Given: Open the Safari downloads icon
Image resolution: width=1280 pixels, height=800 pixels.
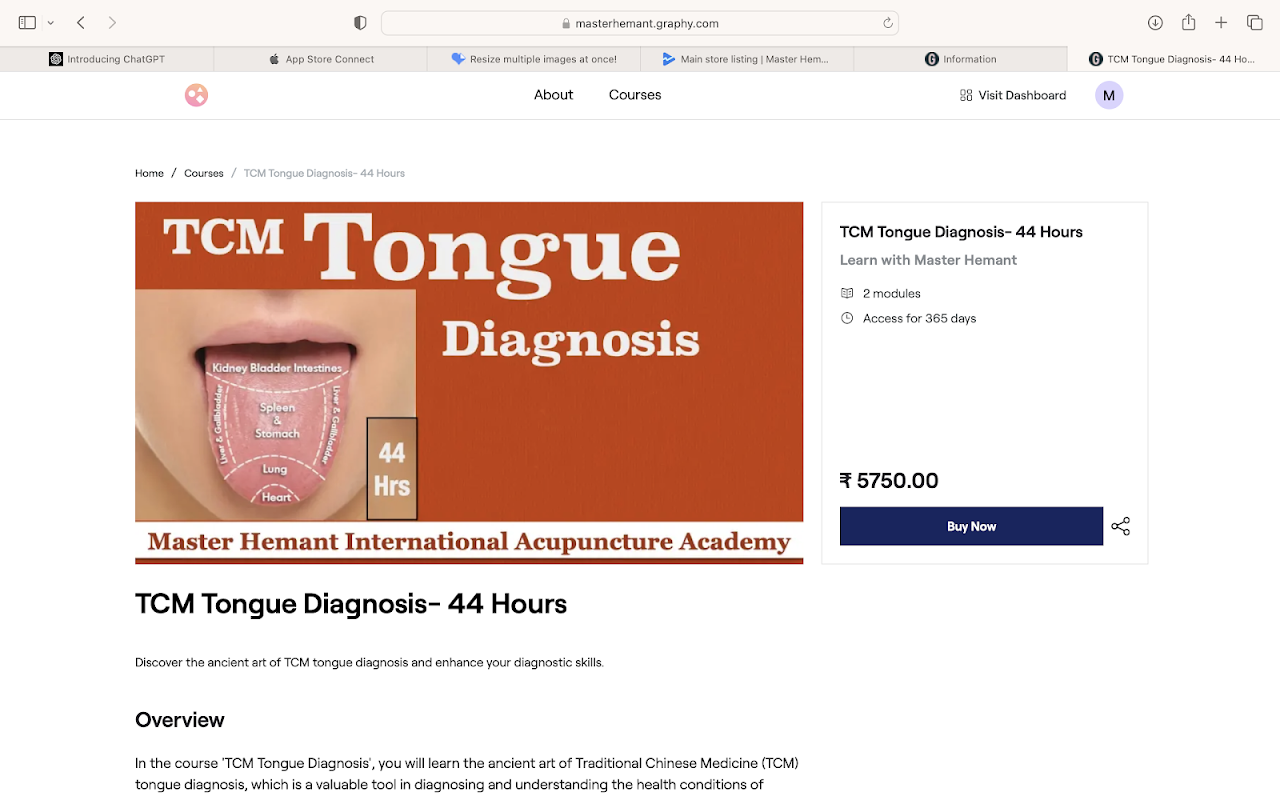Looking at the screenshot, I should pyautogui.click(x=1155, y=22).
